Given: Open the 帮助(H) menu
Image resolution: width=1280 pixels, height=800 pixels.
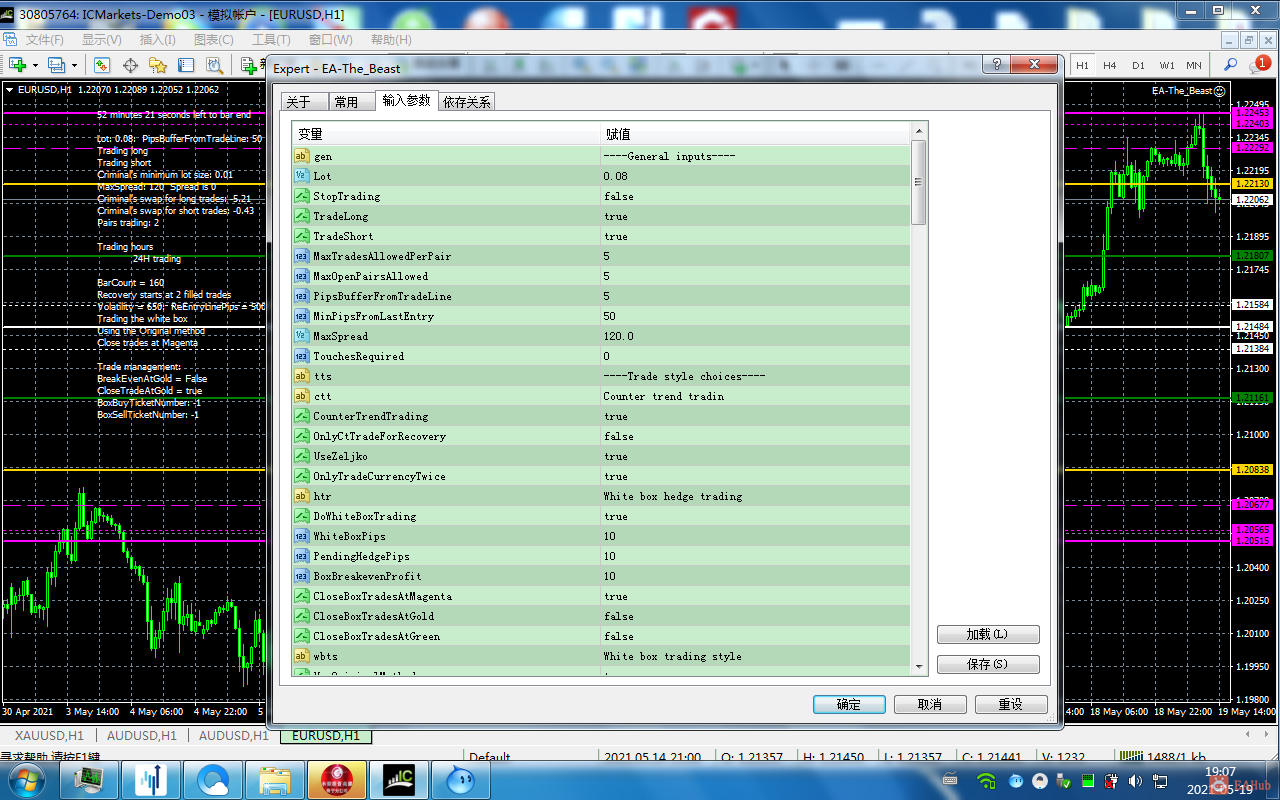Looking at the screenshot, I should point(391,40).
